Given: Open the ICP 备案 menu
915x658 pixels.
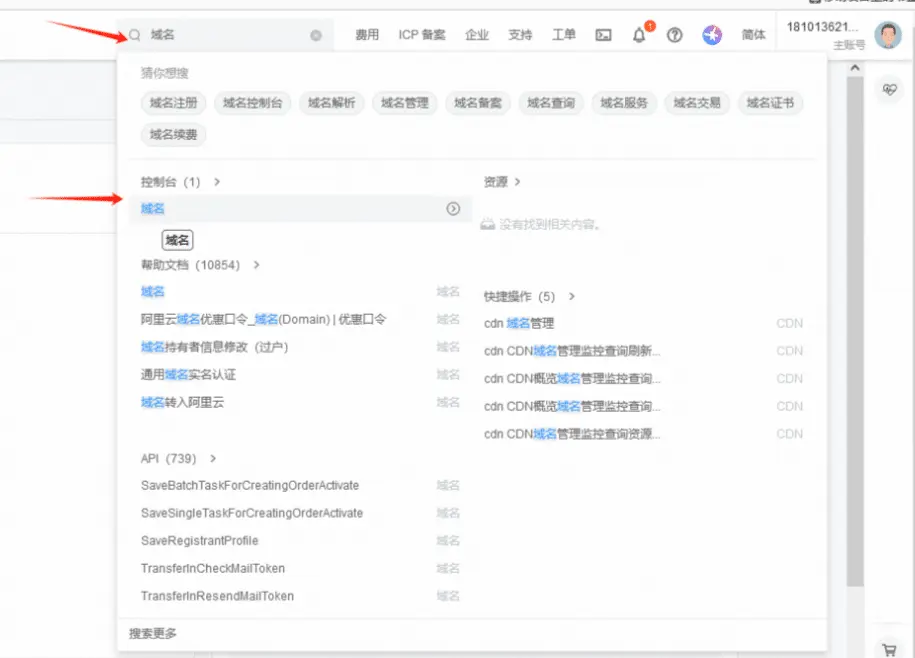Looking at the screenshot, I should (x=422, y=35).
